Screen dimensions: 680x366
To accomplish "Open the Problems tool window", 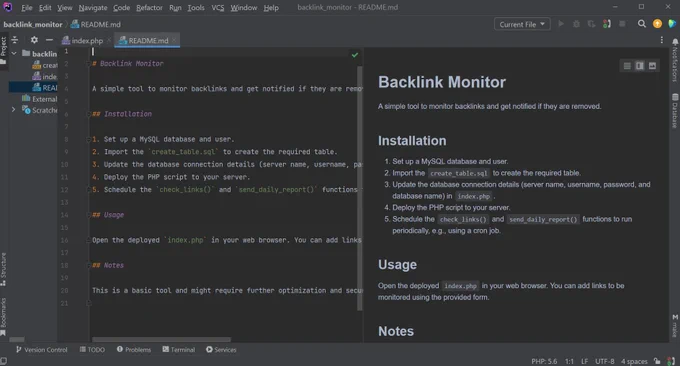I will (134, 350).
